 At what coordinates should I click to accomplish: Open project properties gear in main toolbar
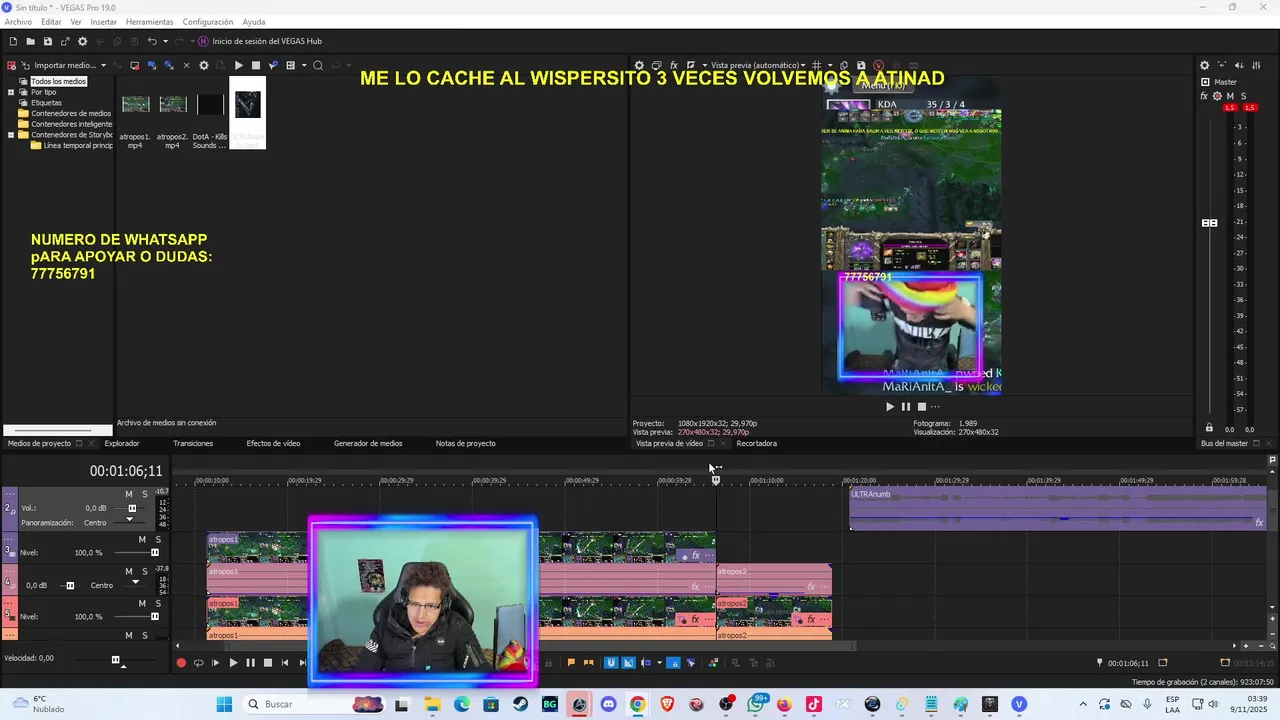(x=82, y=41)
